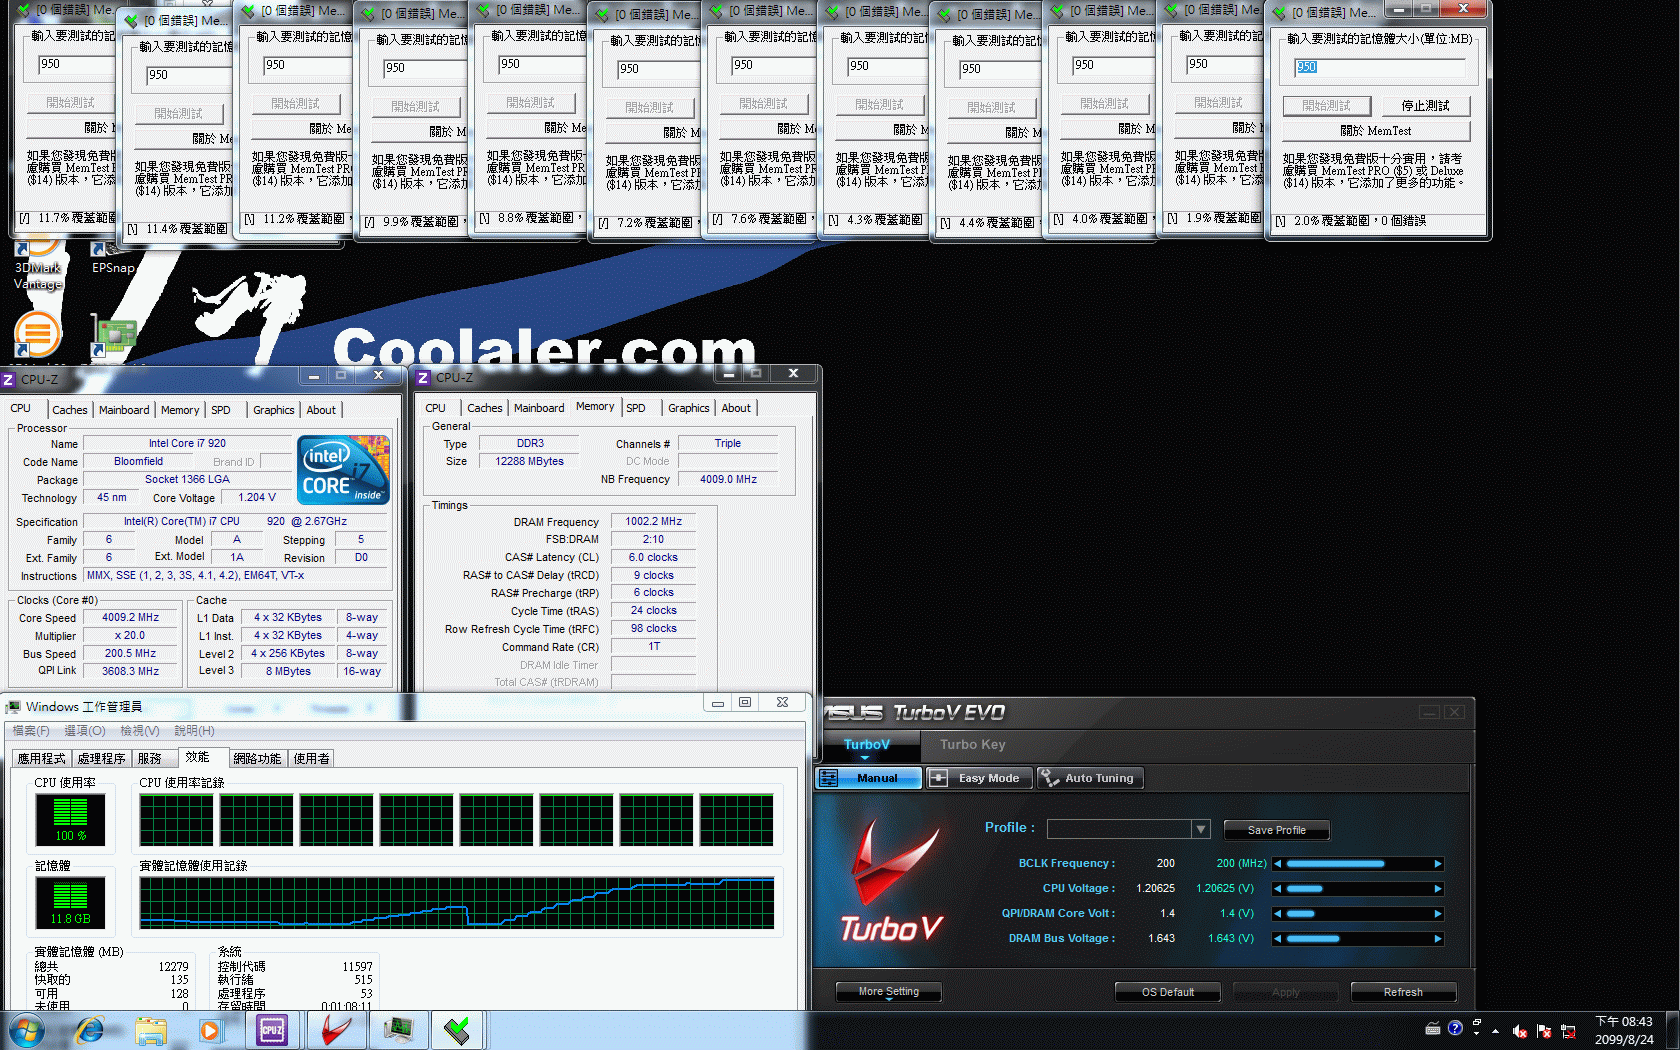Show hidden tray icons arrow
Screen dimensions: 1680x1050
tap(1495, 1031)
